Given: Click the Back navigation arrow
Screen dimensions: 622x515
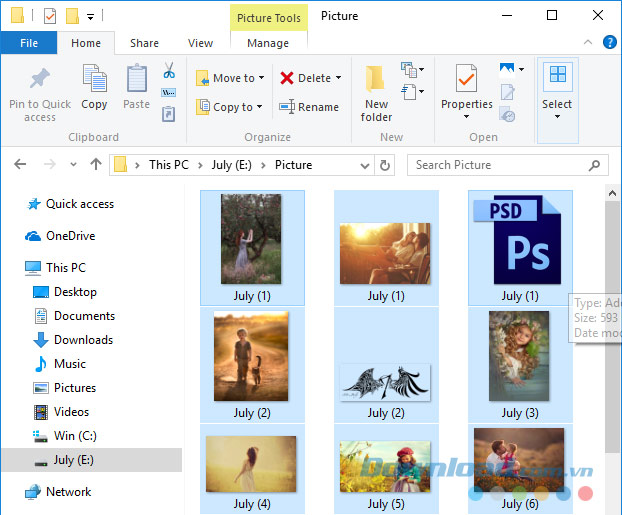Looking at the screenshot, I should pos(20,164).
